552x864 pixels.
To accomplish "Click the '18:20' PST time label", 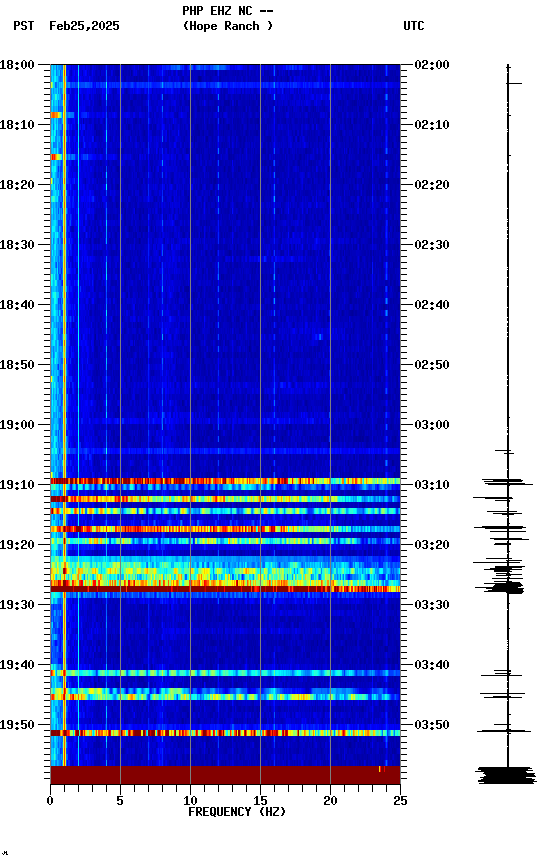I will (17, 185).
